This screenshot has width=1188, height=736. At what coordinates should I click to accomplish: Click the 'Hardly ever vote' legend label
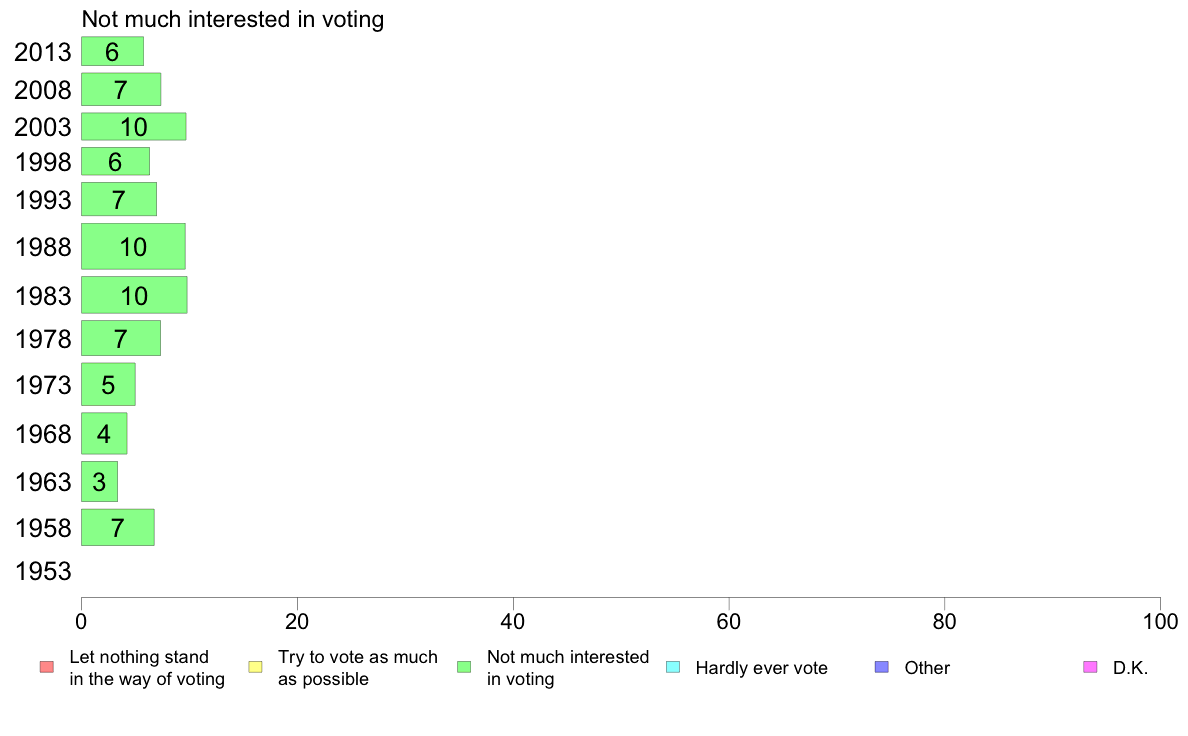pos(761,668)
